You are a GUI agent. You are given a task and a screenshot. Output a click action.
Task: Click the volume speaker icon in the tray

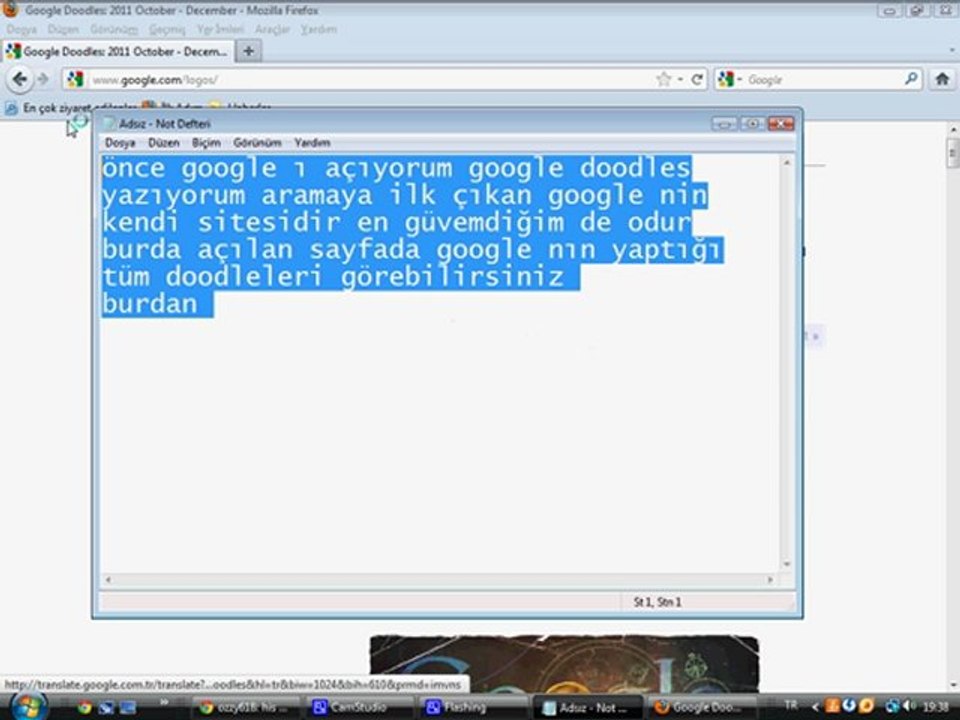coord(909,707)
